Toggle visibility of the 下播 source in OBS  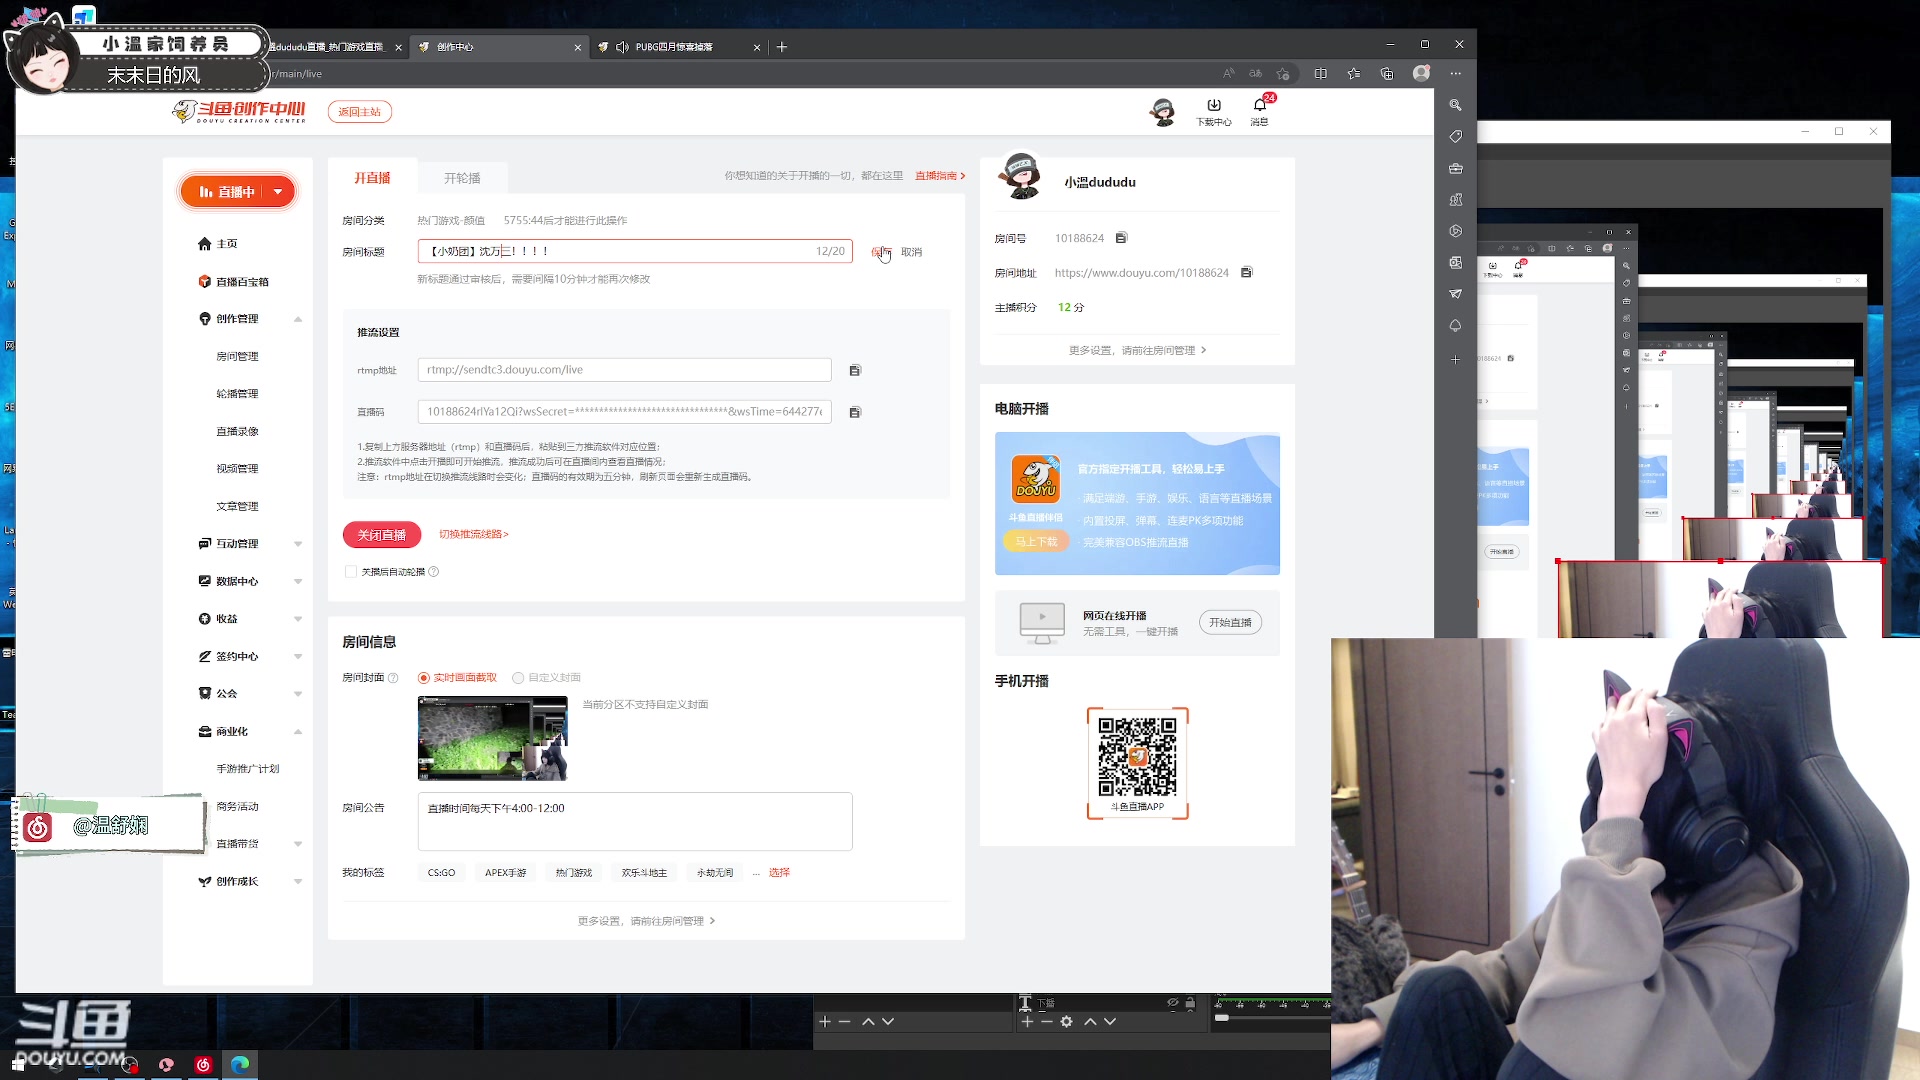(1173, 1003)
